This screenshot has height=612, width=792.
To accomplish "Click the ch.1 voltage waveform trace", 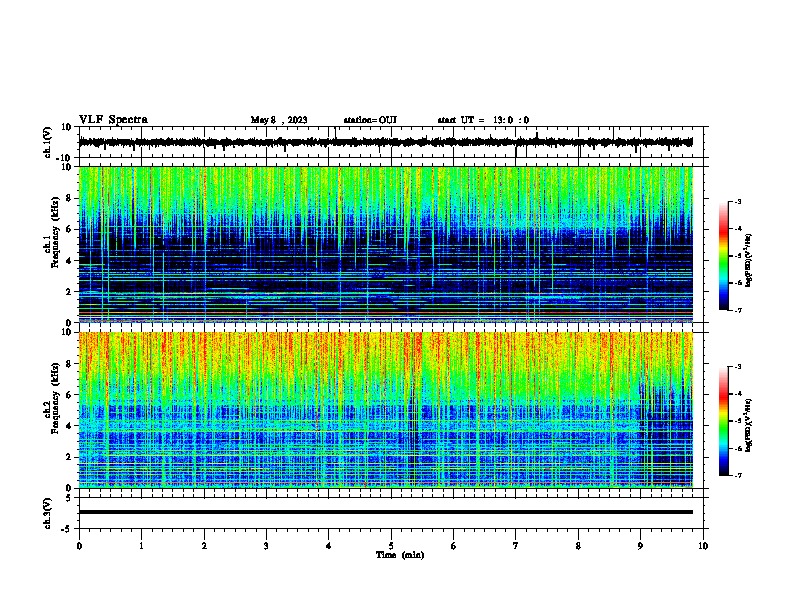I will click(386, 142).
